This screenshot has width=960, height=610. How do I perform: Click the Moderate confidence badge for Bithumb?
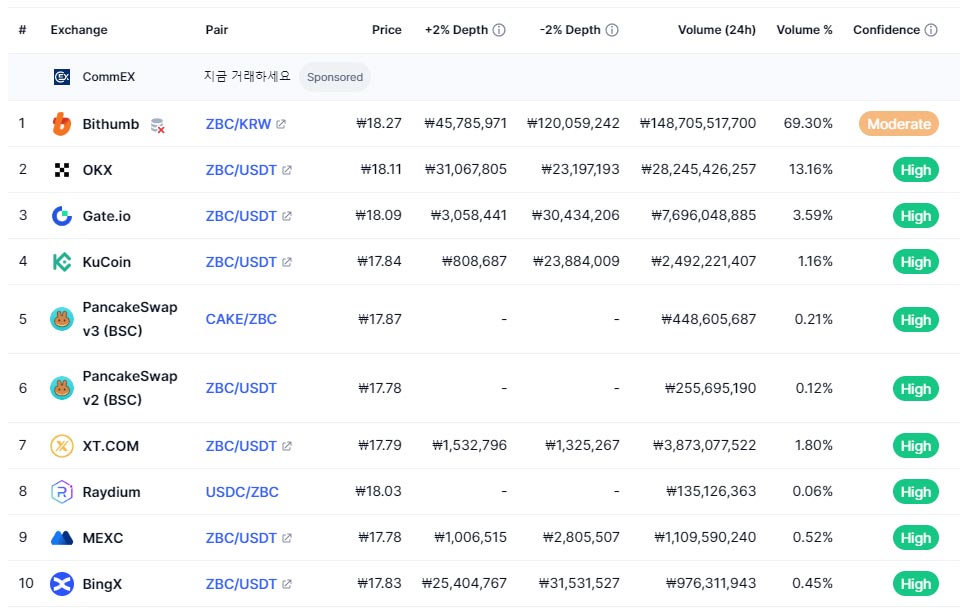coord(899,124)
